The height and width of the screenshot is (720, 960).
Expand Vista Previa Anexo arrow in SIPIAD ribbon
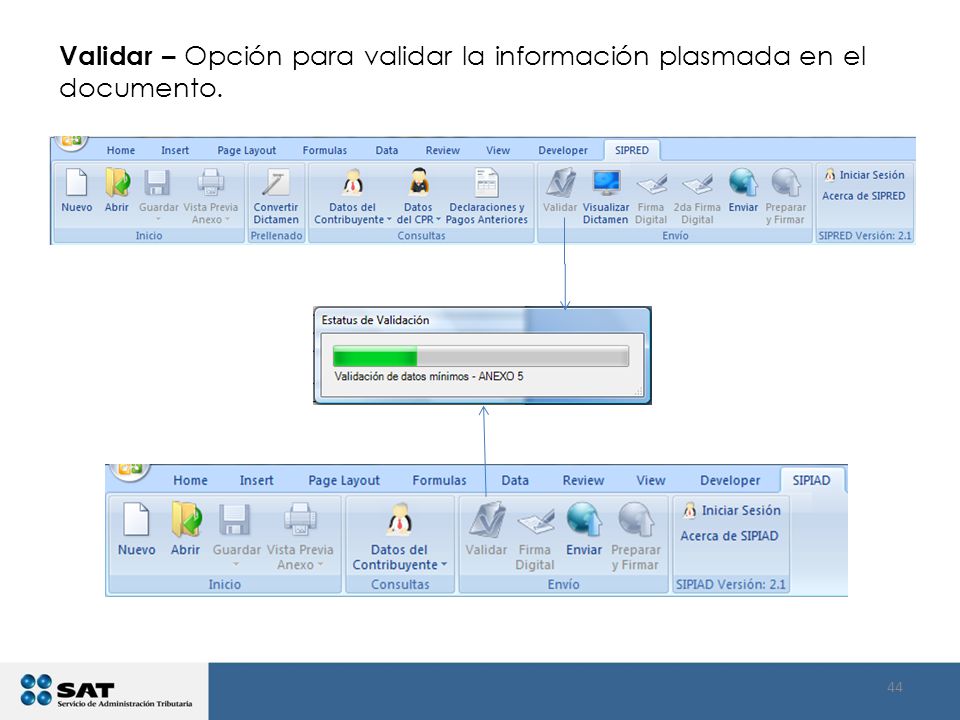pos(320,564)
